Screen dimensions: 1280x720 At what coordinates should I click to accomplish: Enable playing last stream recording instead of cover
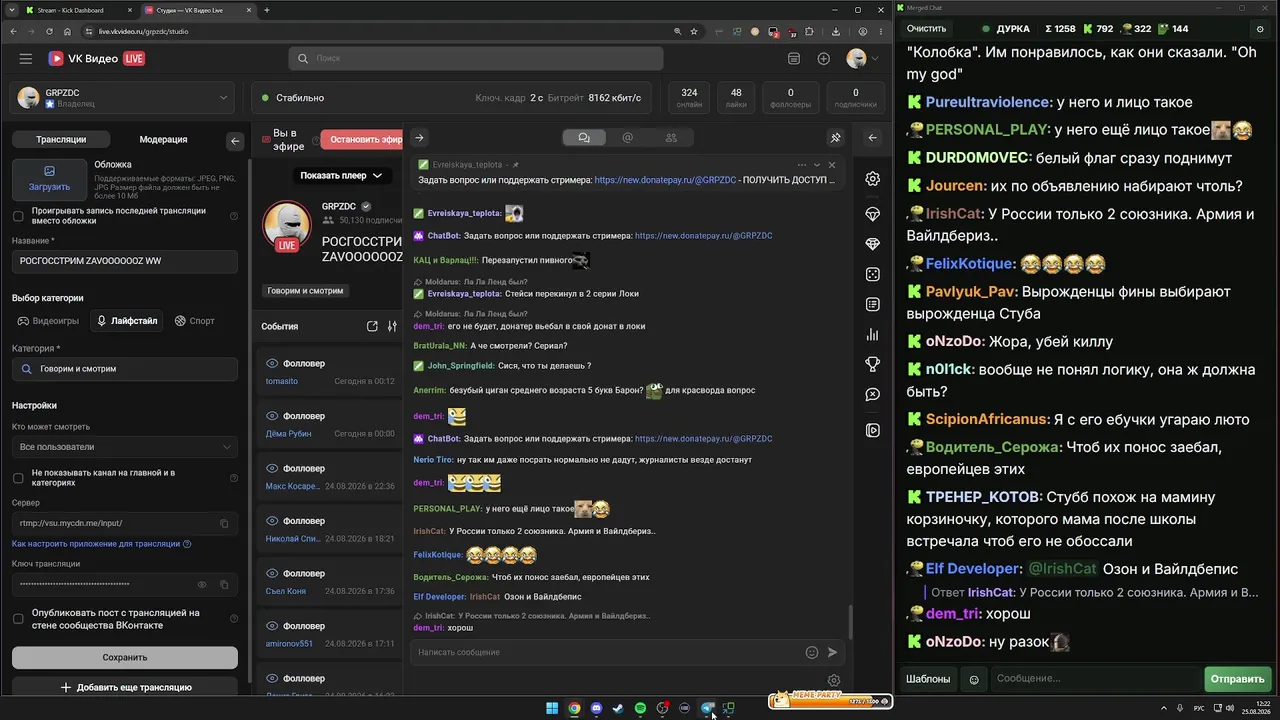(18, 216)
